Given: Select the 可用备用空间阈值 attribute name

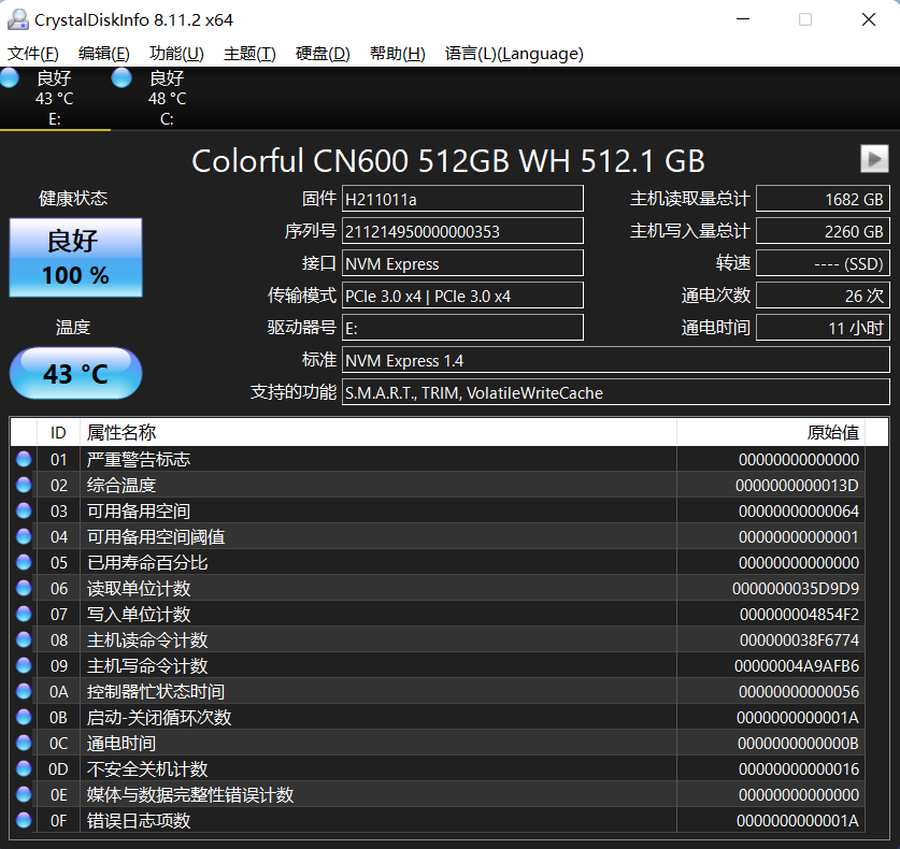Looking at the screenshot, I should (156, 537).
